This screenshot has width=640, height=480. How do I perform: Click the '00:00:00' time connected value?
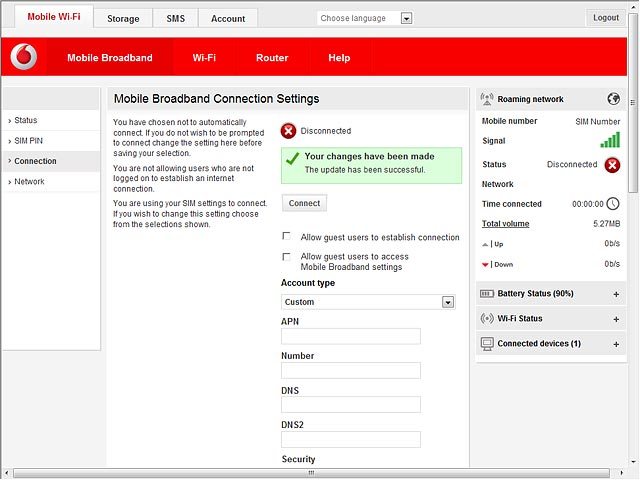point(587,204)
